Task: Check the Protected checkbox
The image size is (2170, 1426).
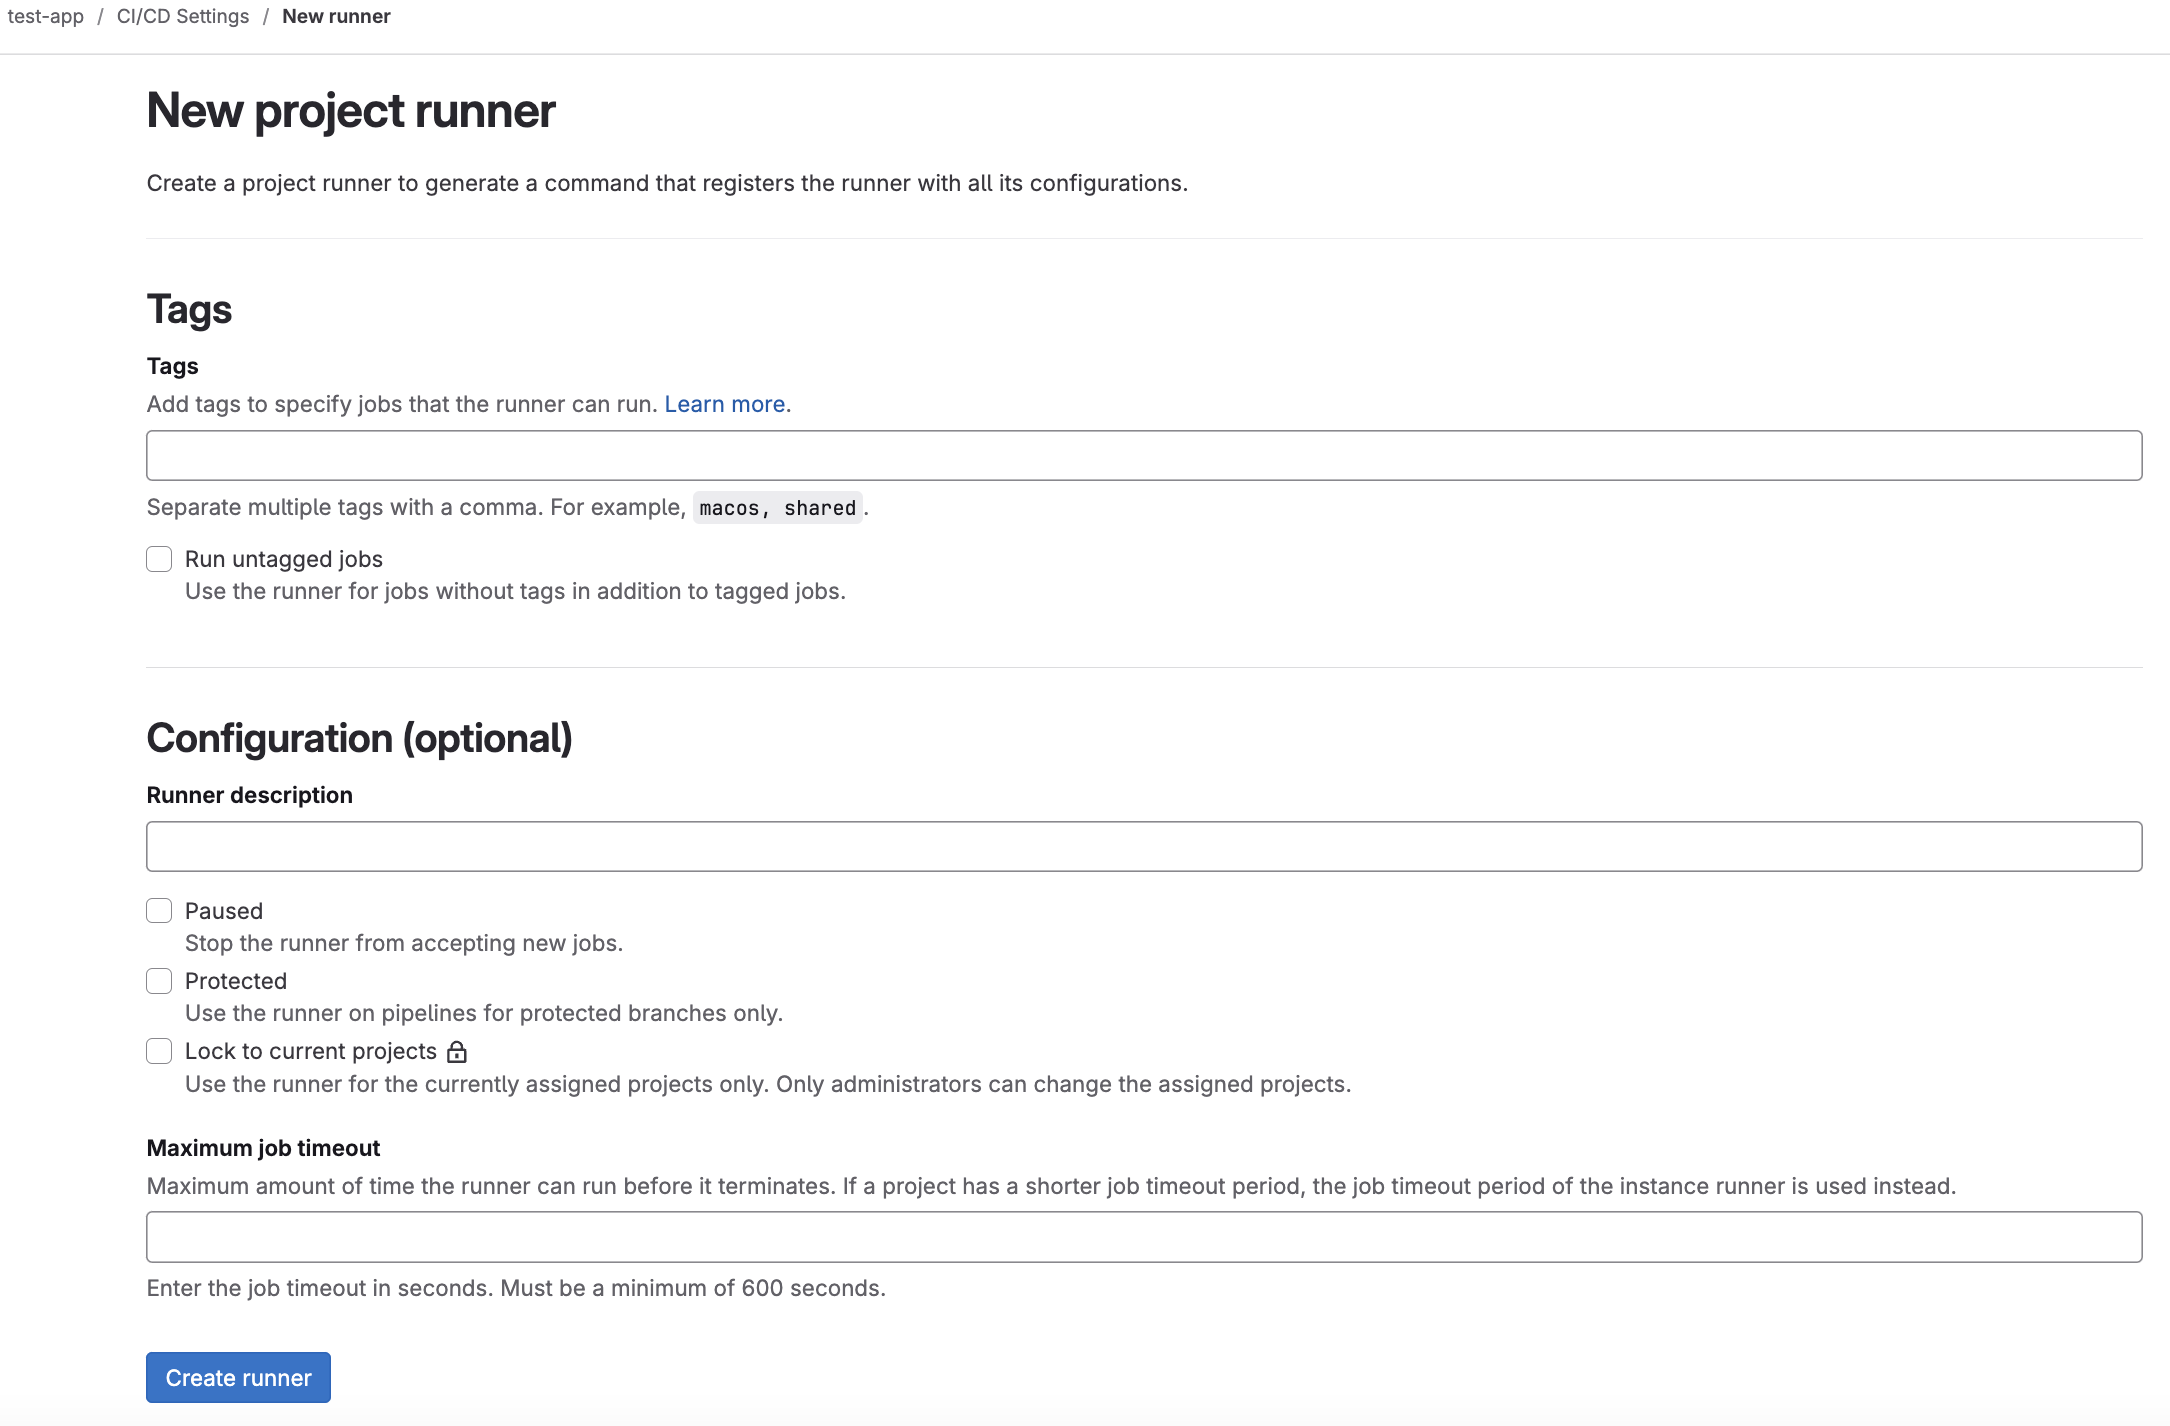Action: pyautogui.click(x=159, y=981)
